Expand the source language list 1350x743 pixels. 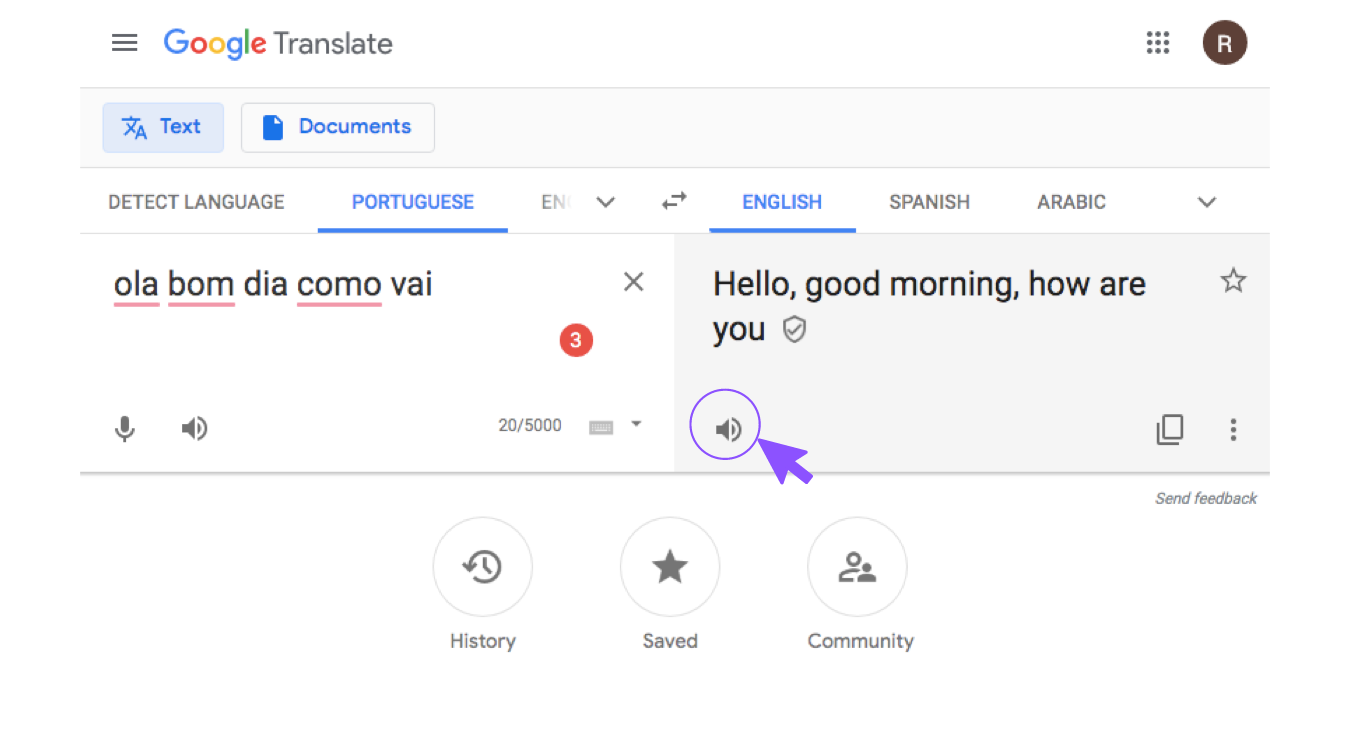click(x=605, y=202)
